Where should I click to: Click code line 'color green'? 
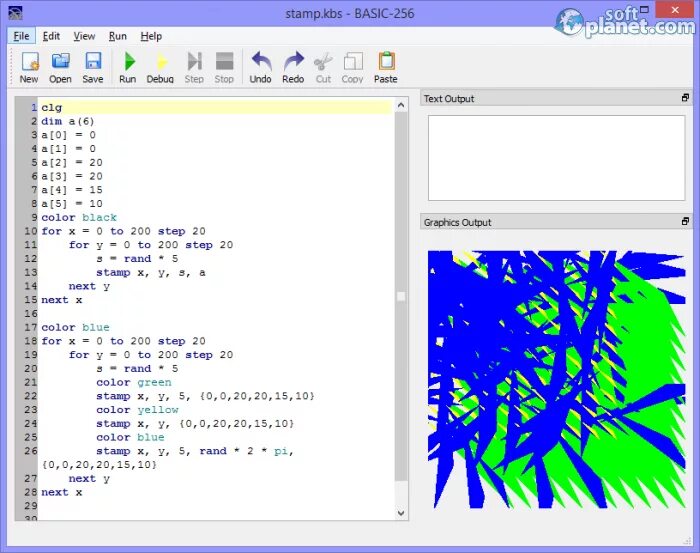(134, 383)
